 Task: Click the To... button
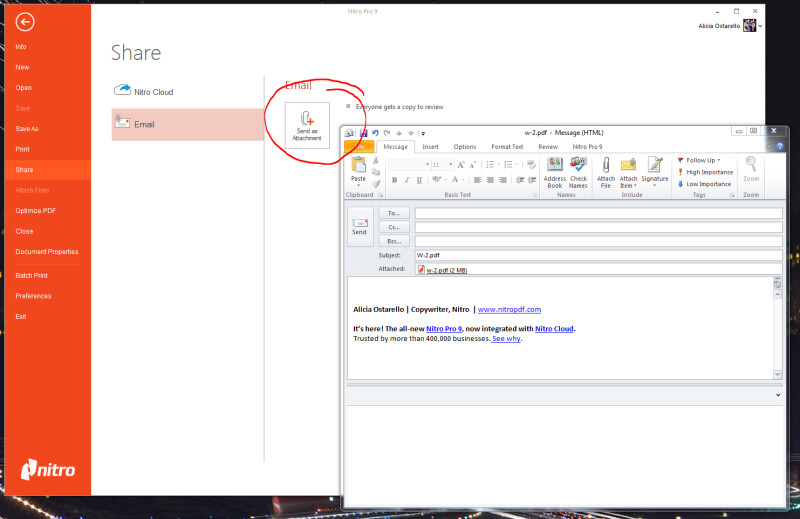(x=394, y=213)
